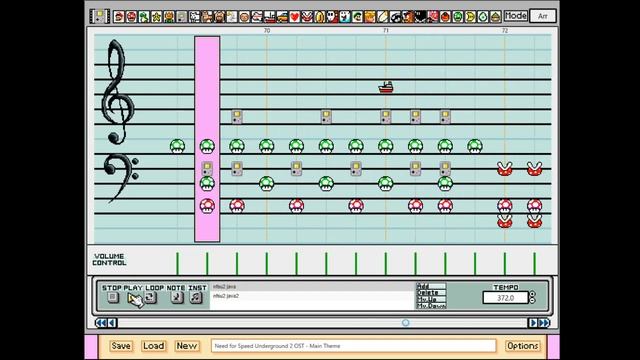Select the Heart instrument icon

coord(295,17)
